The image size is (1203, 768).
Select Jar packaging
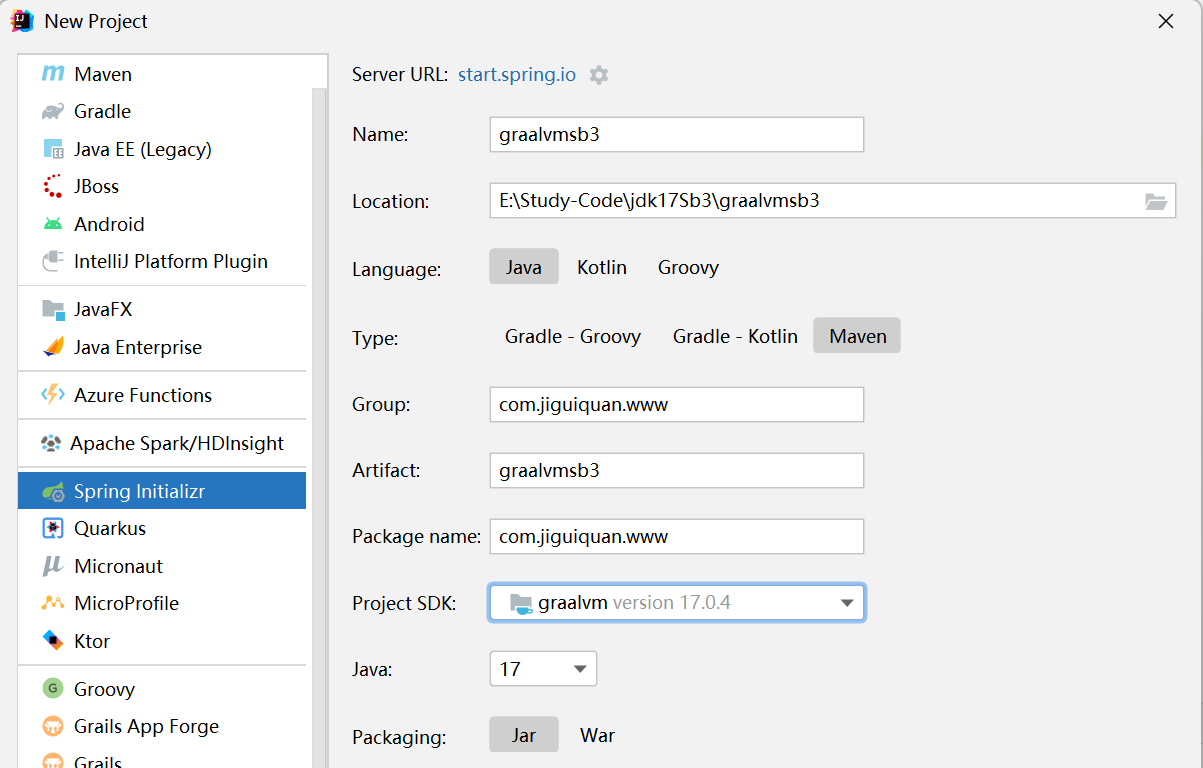pos(524,736)
